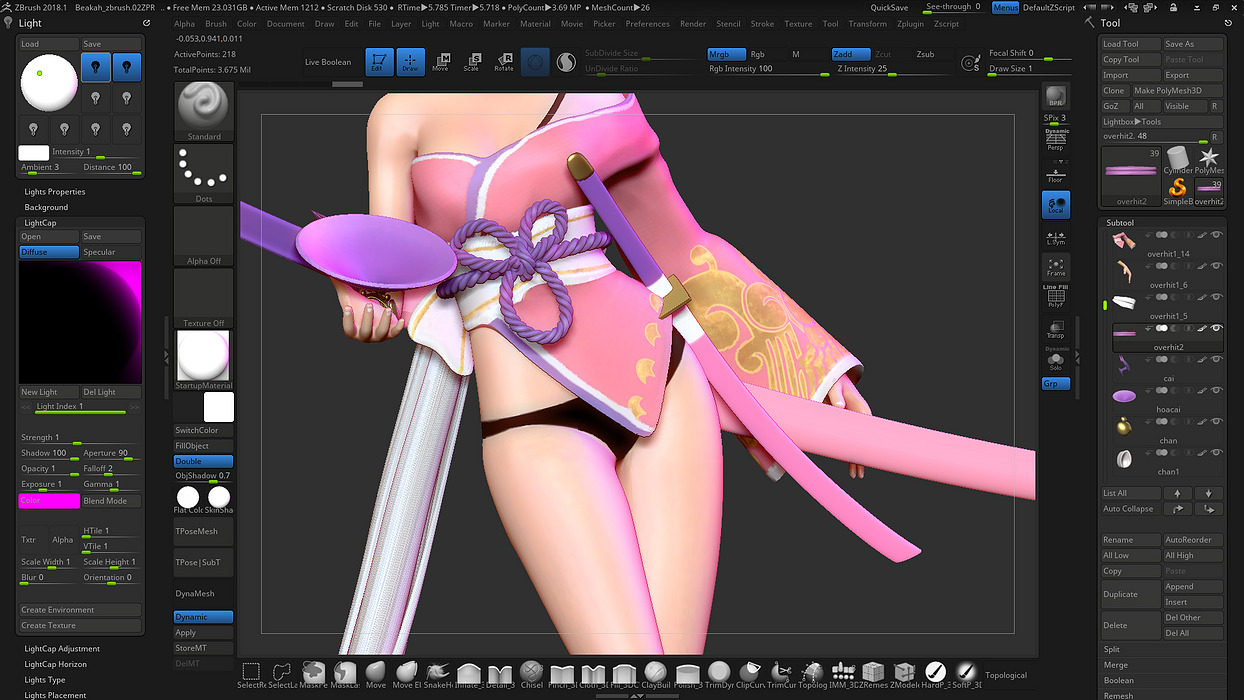Toggle Persp perspective view
The image size is (1244, 700).
pyautogui.click(x=1055, y=140)
